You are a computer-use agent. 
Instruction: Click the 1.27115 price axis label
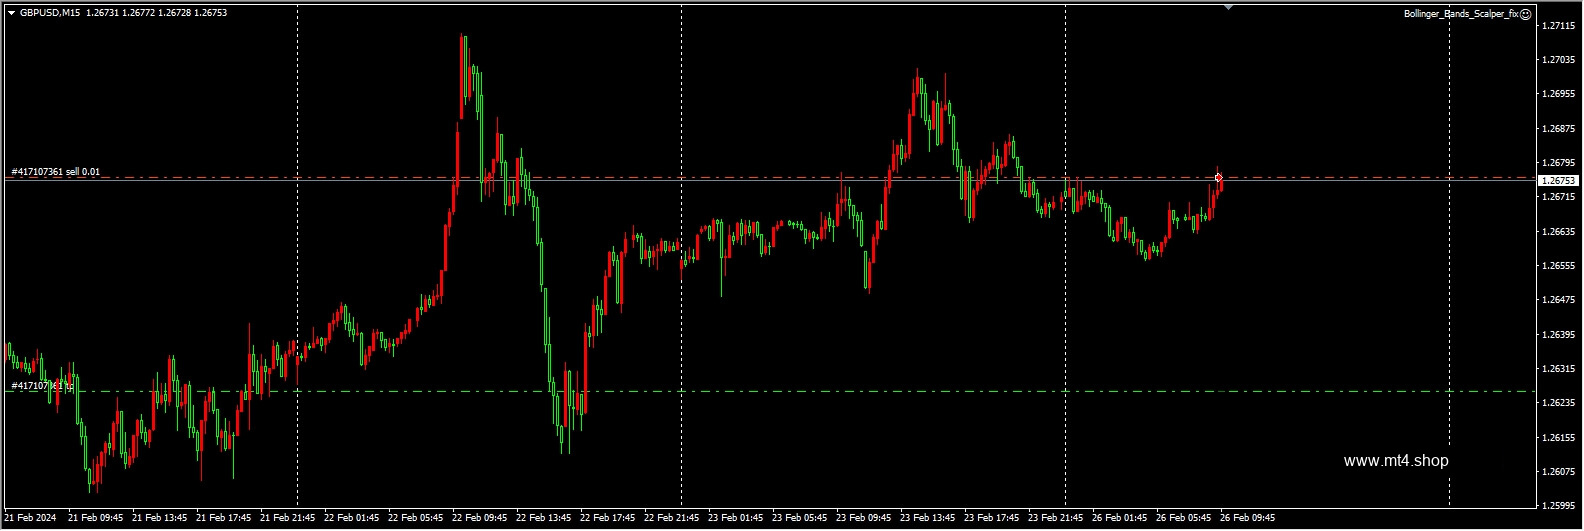(x=1559, y=26)
